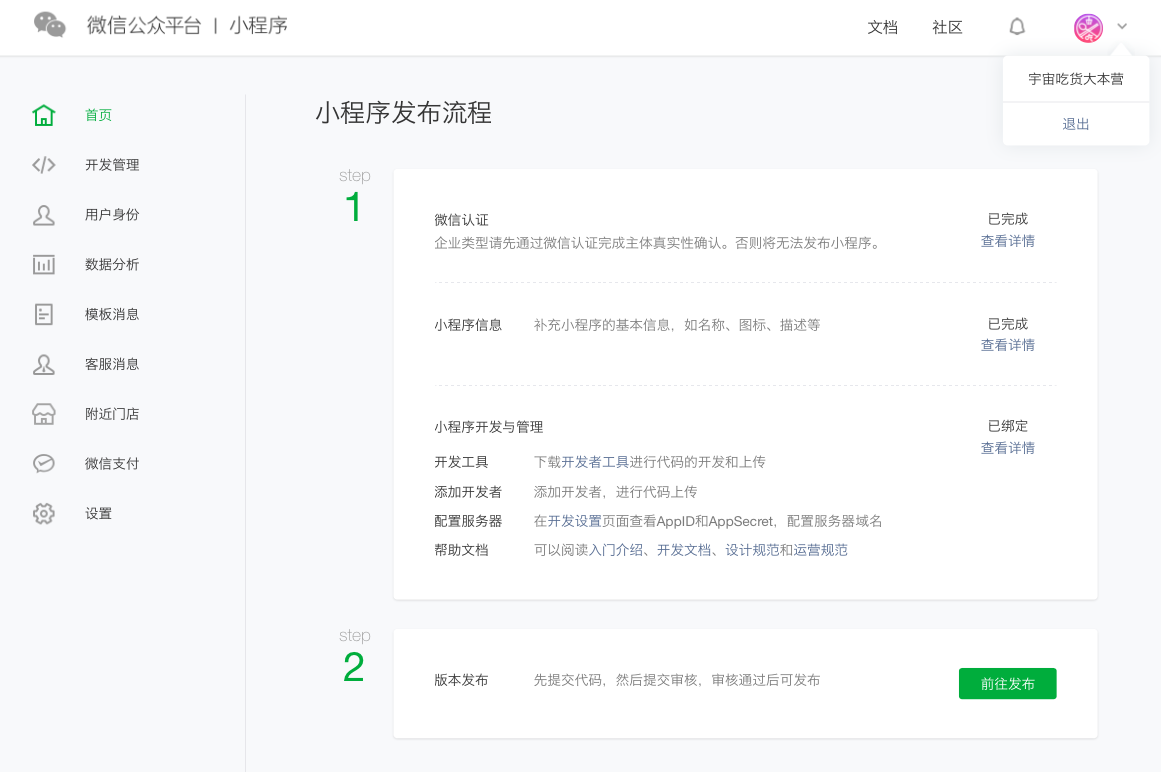Screen dimensions: 1161x772
Task: Open the 设置 settings gear icon
Action: (x=44, y=513)
